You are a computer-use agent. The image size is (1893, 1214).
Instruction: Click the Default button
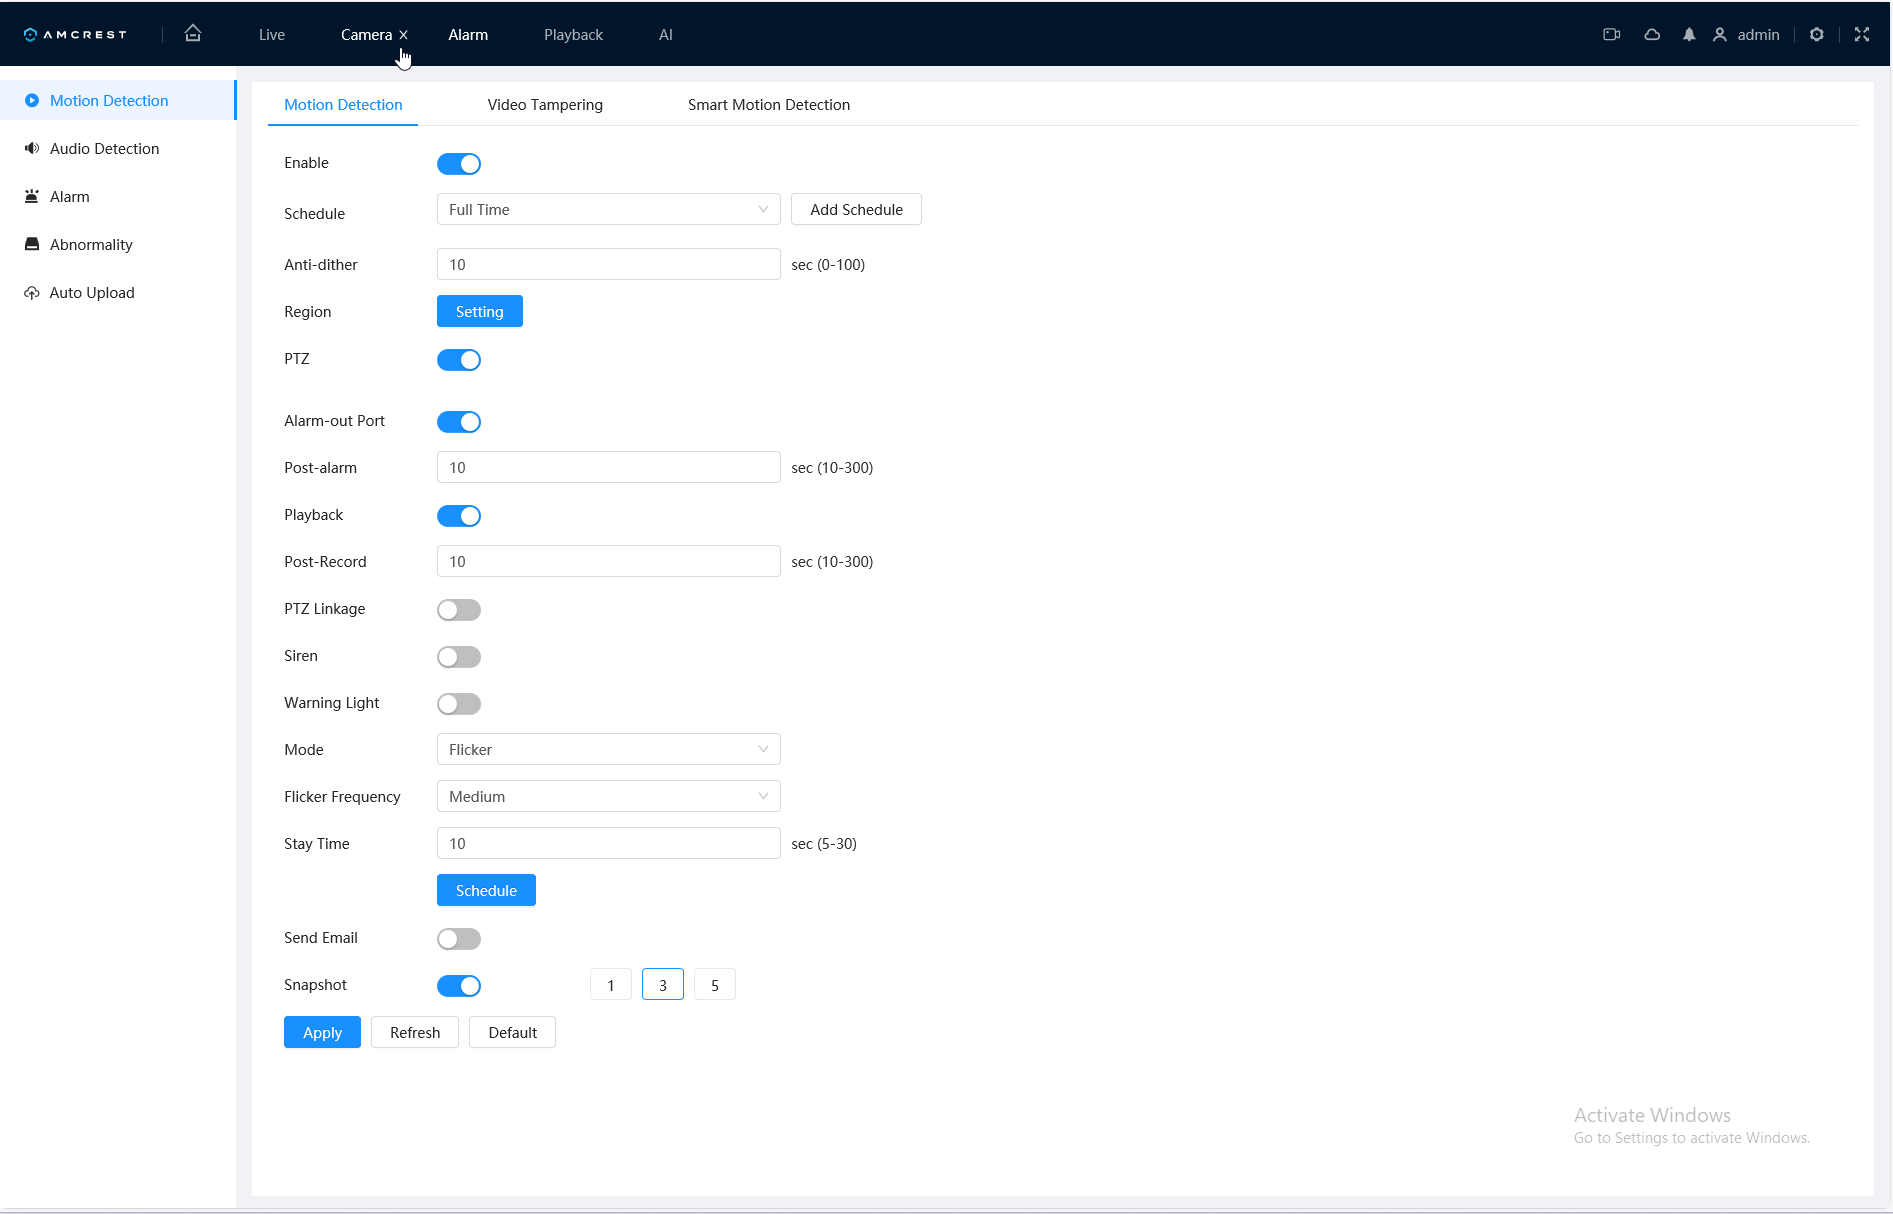[513, 1033]
